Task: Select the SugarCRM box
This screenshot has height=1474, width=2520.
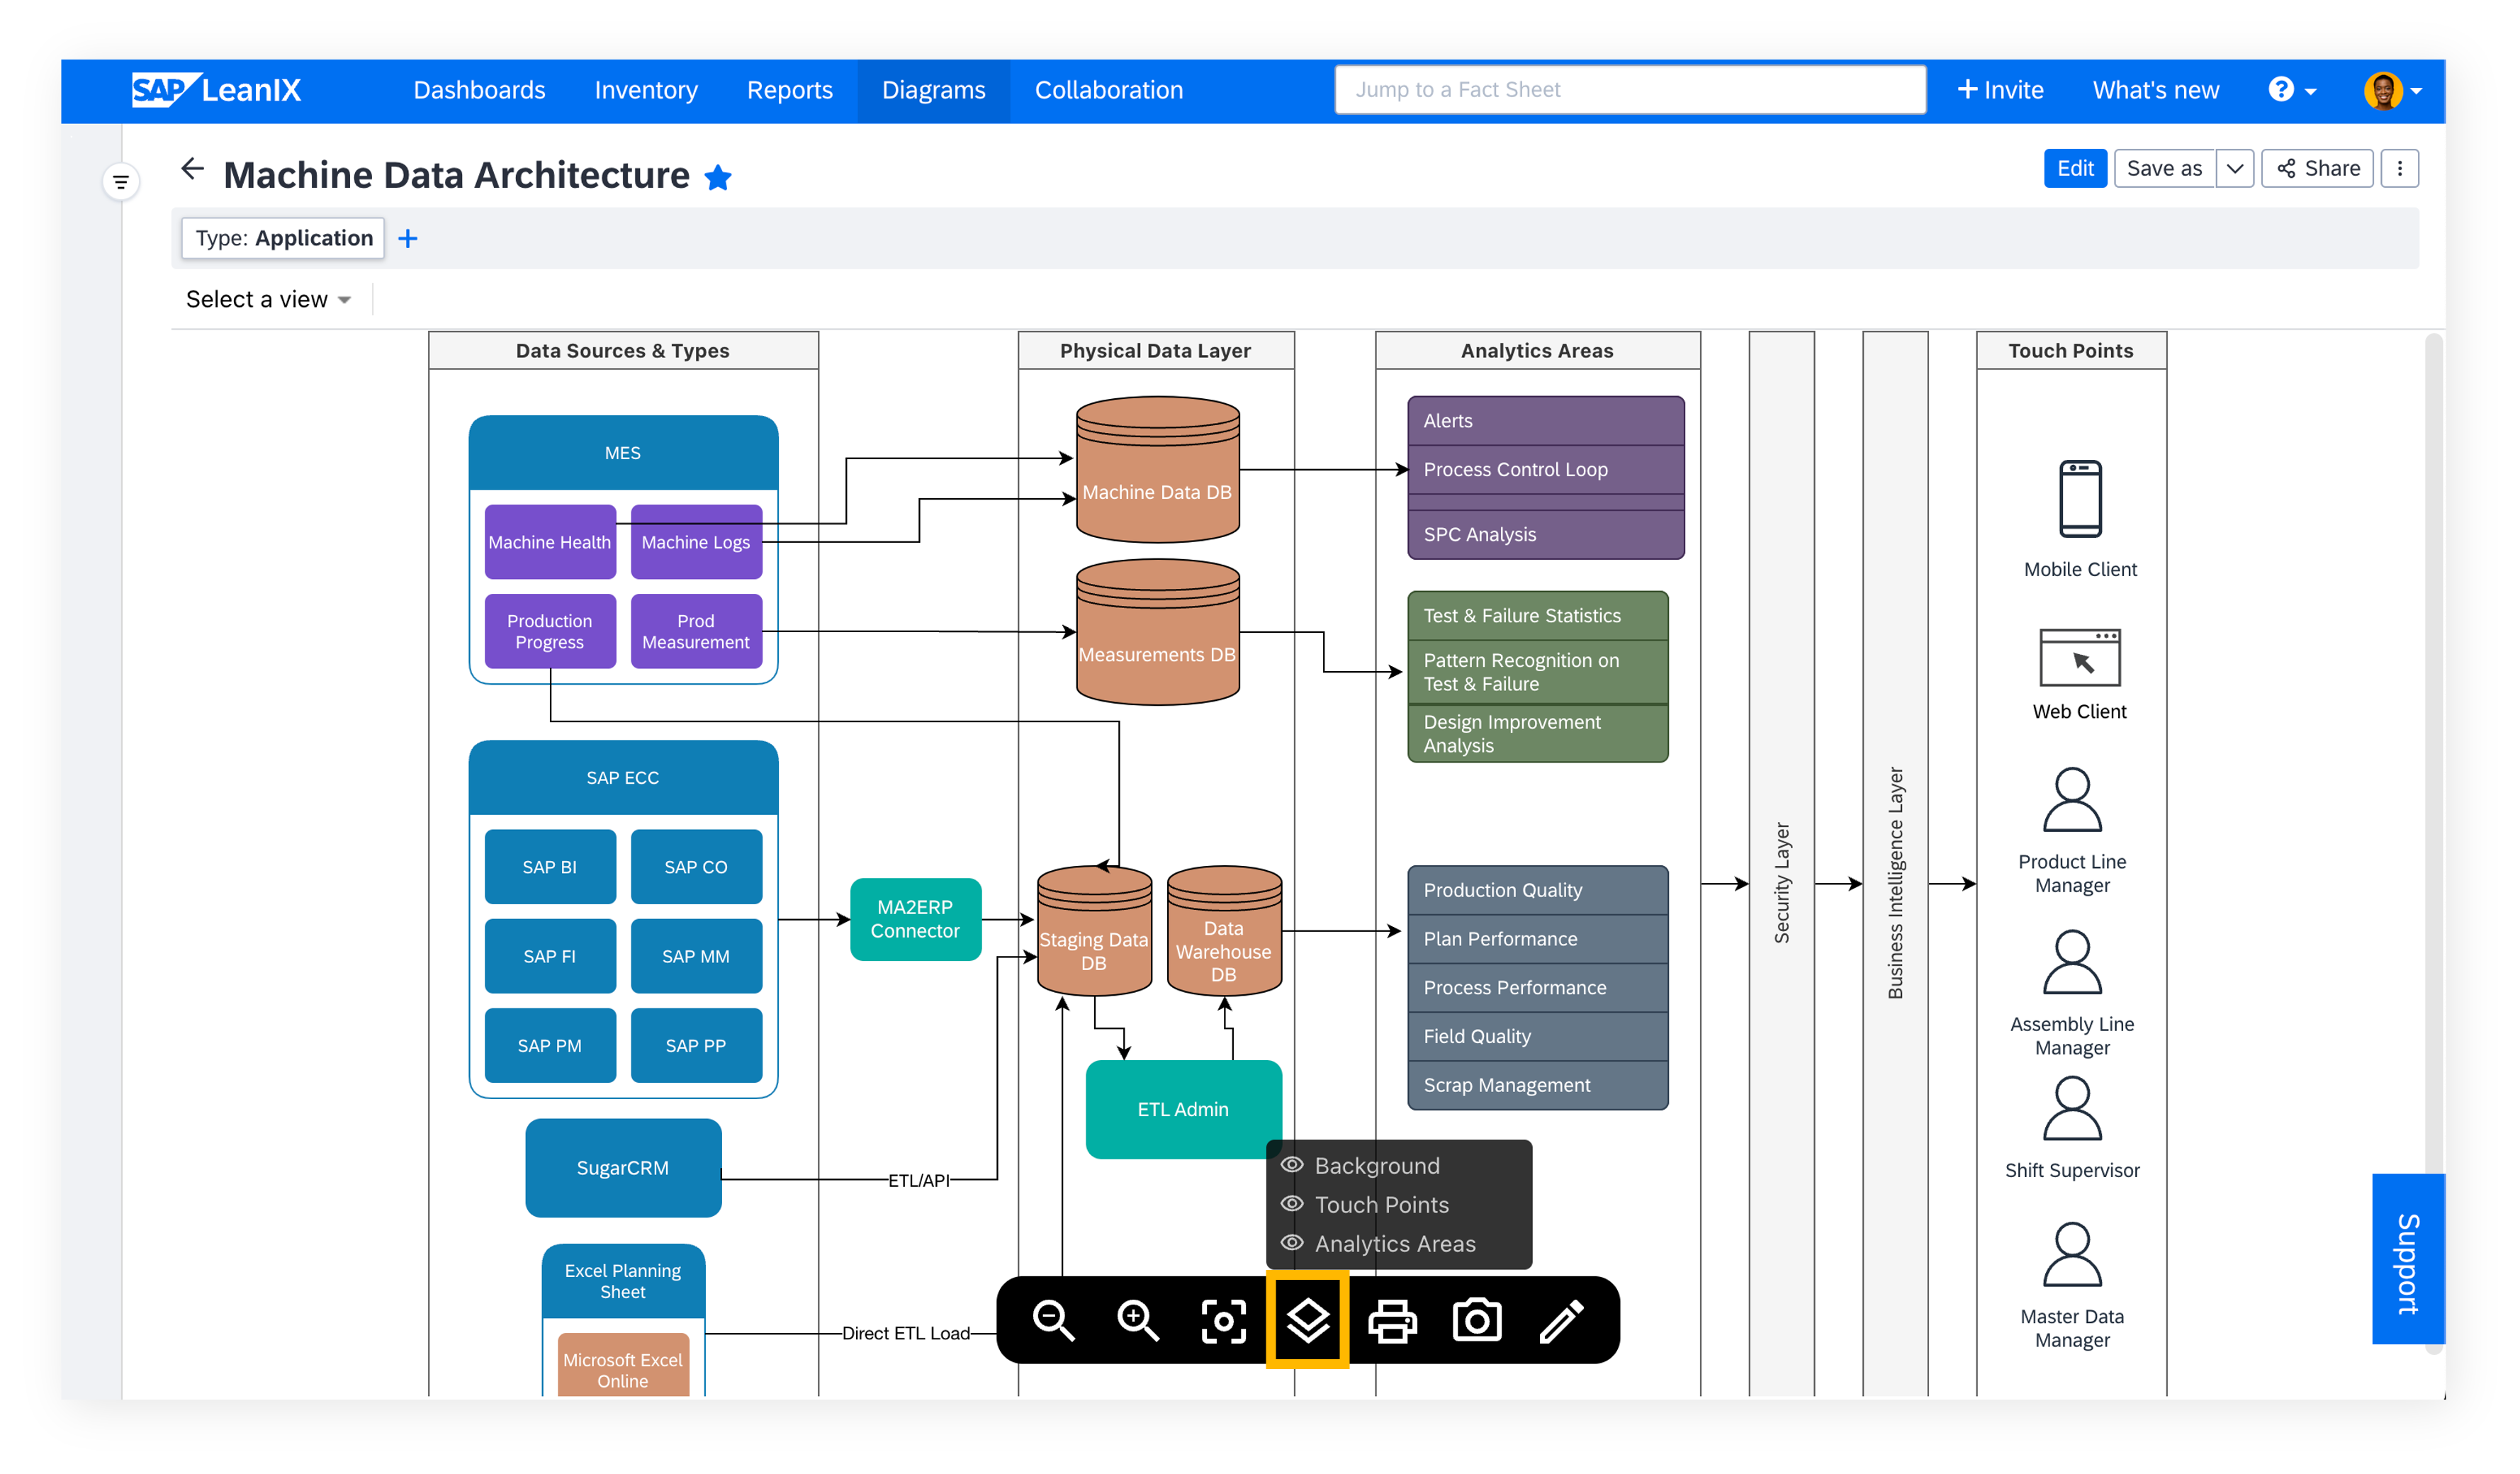Action: [623, 1168]
